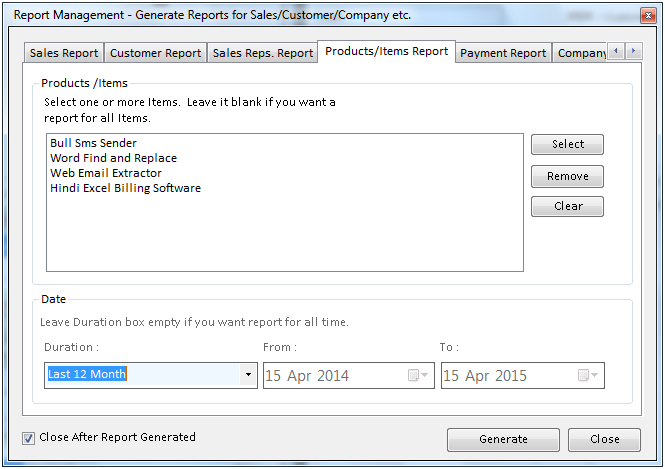Switch to the Sales Report tab
This screenshot has height=469, width=665.
(x=64, y=53)
